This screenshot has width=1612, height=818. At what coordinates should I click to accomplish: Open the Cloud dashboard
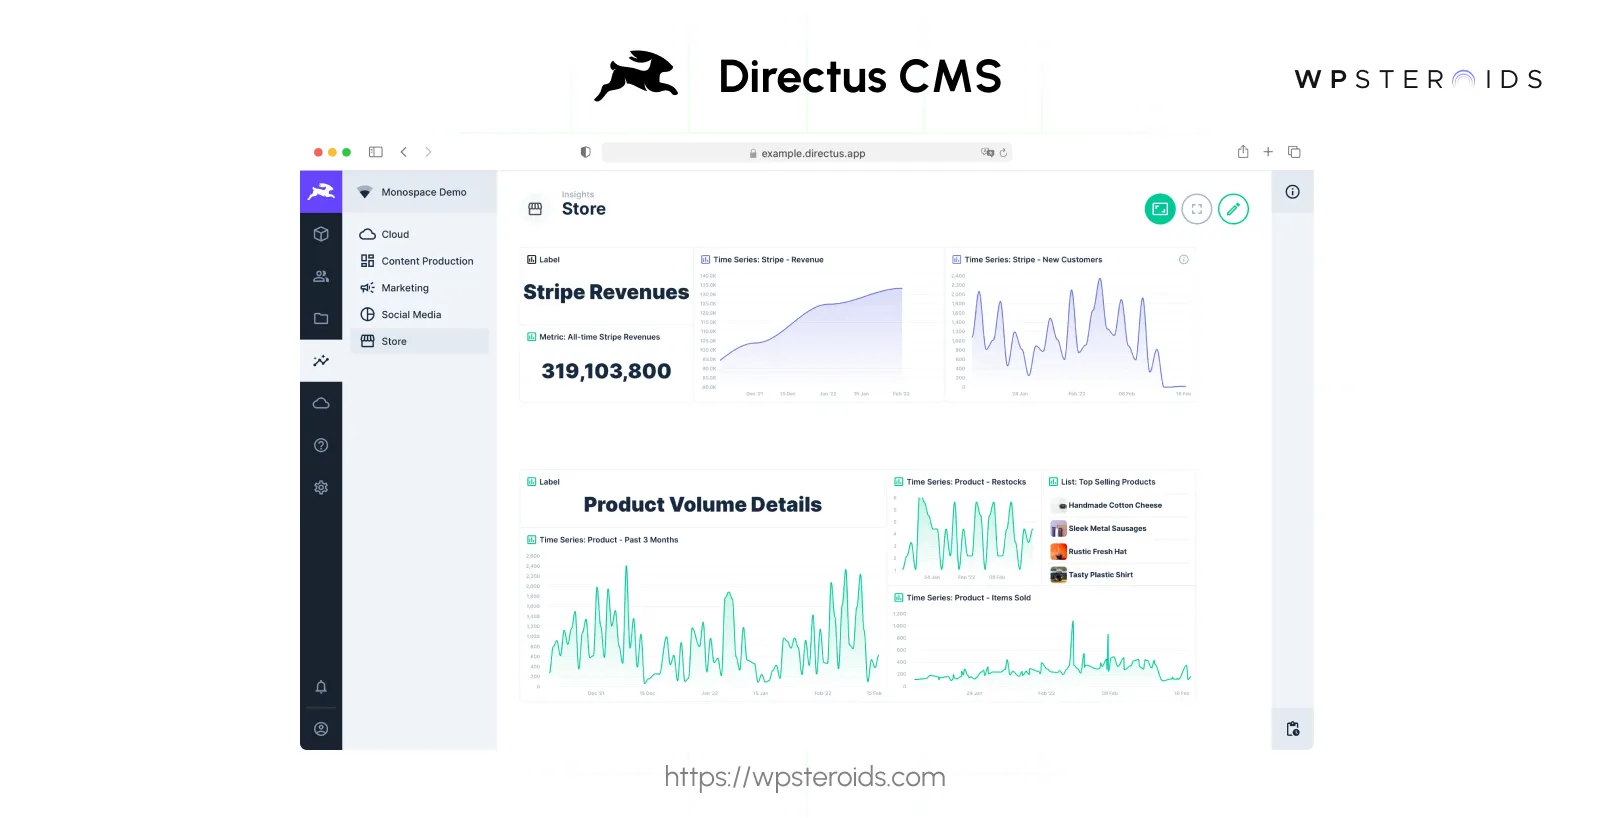(x=420, y=234)
